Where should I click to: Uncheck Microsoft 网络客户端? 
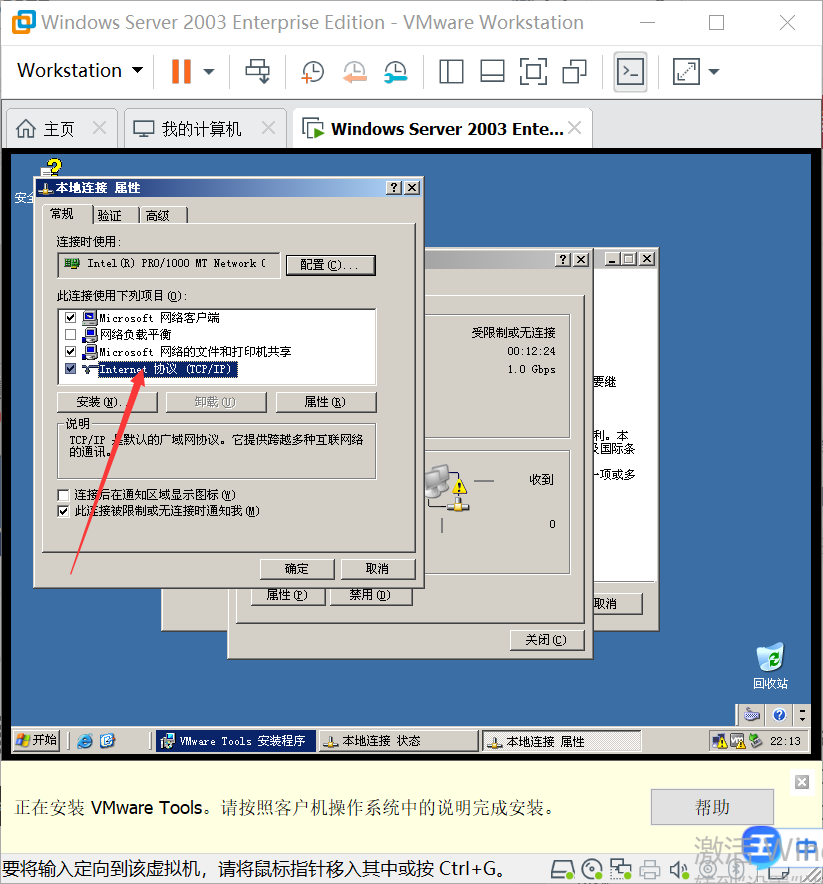pos(69,318)
